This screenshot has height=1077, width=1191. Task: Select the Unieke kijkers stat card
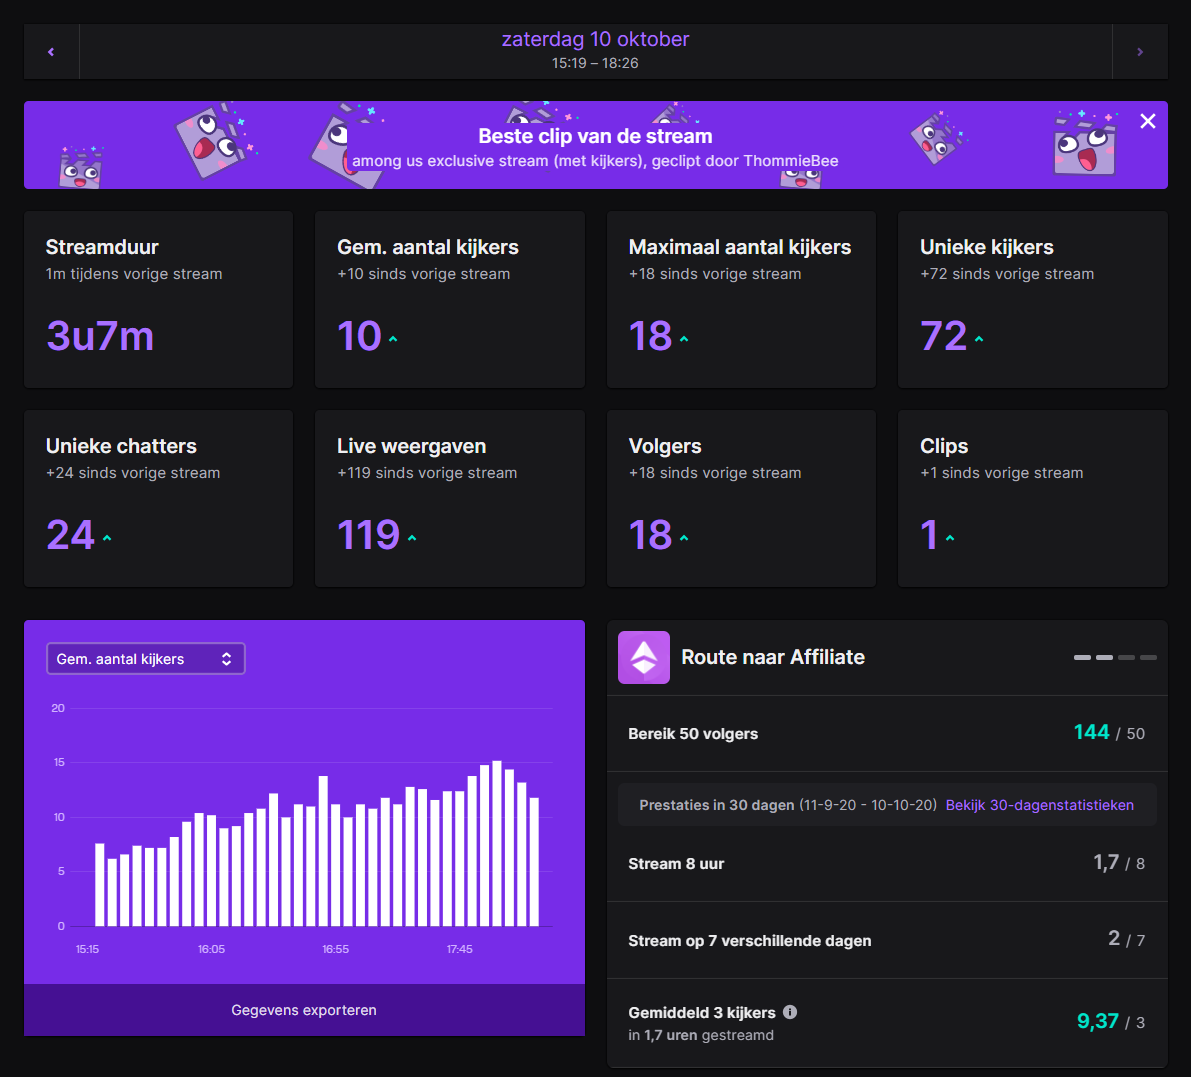[x=1032, y=299]
